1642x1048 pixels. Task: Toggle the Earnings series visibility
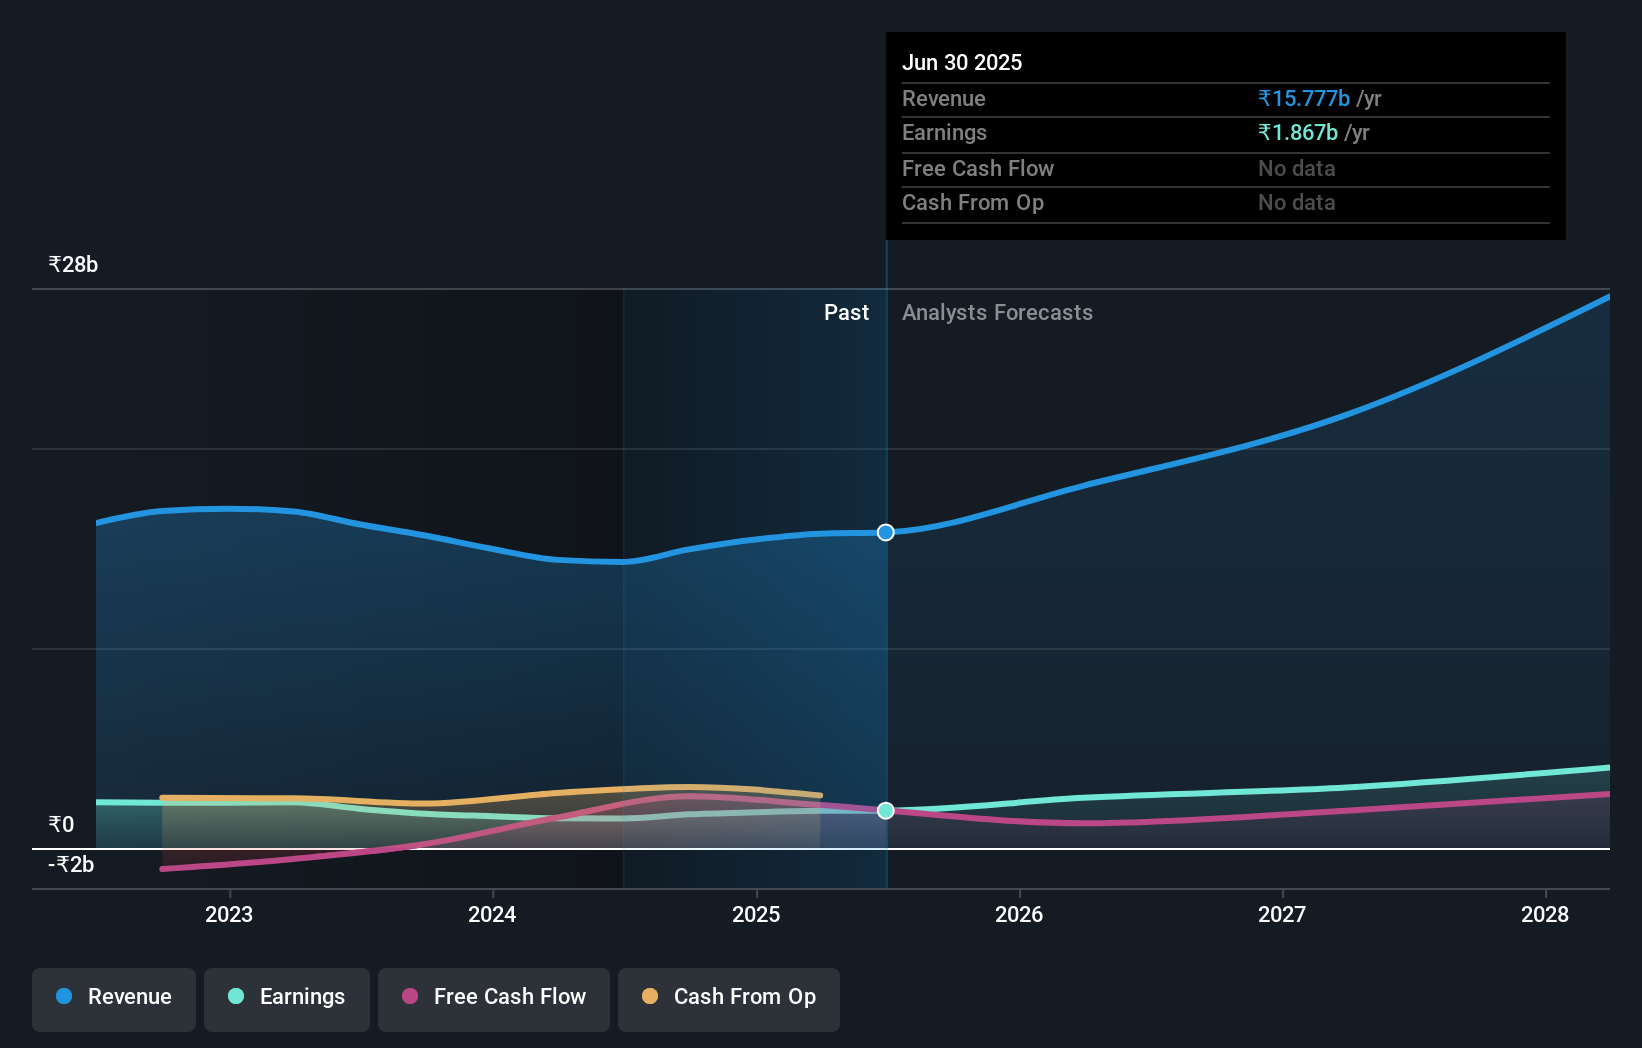click(287, 997)
